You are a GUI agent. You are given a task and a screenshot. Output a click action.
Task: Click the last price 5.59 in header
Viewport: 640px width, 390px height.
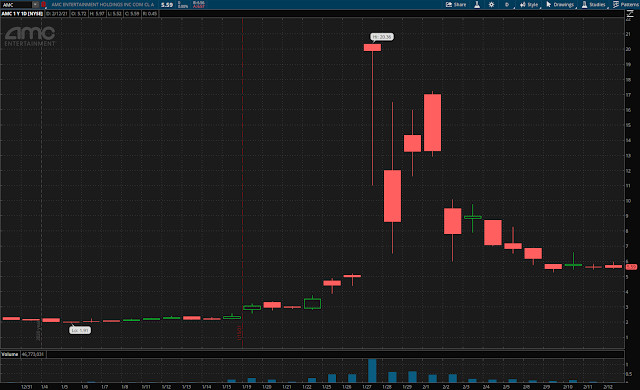tap(167, 4)
